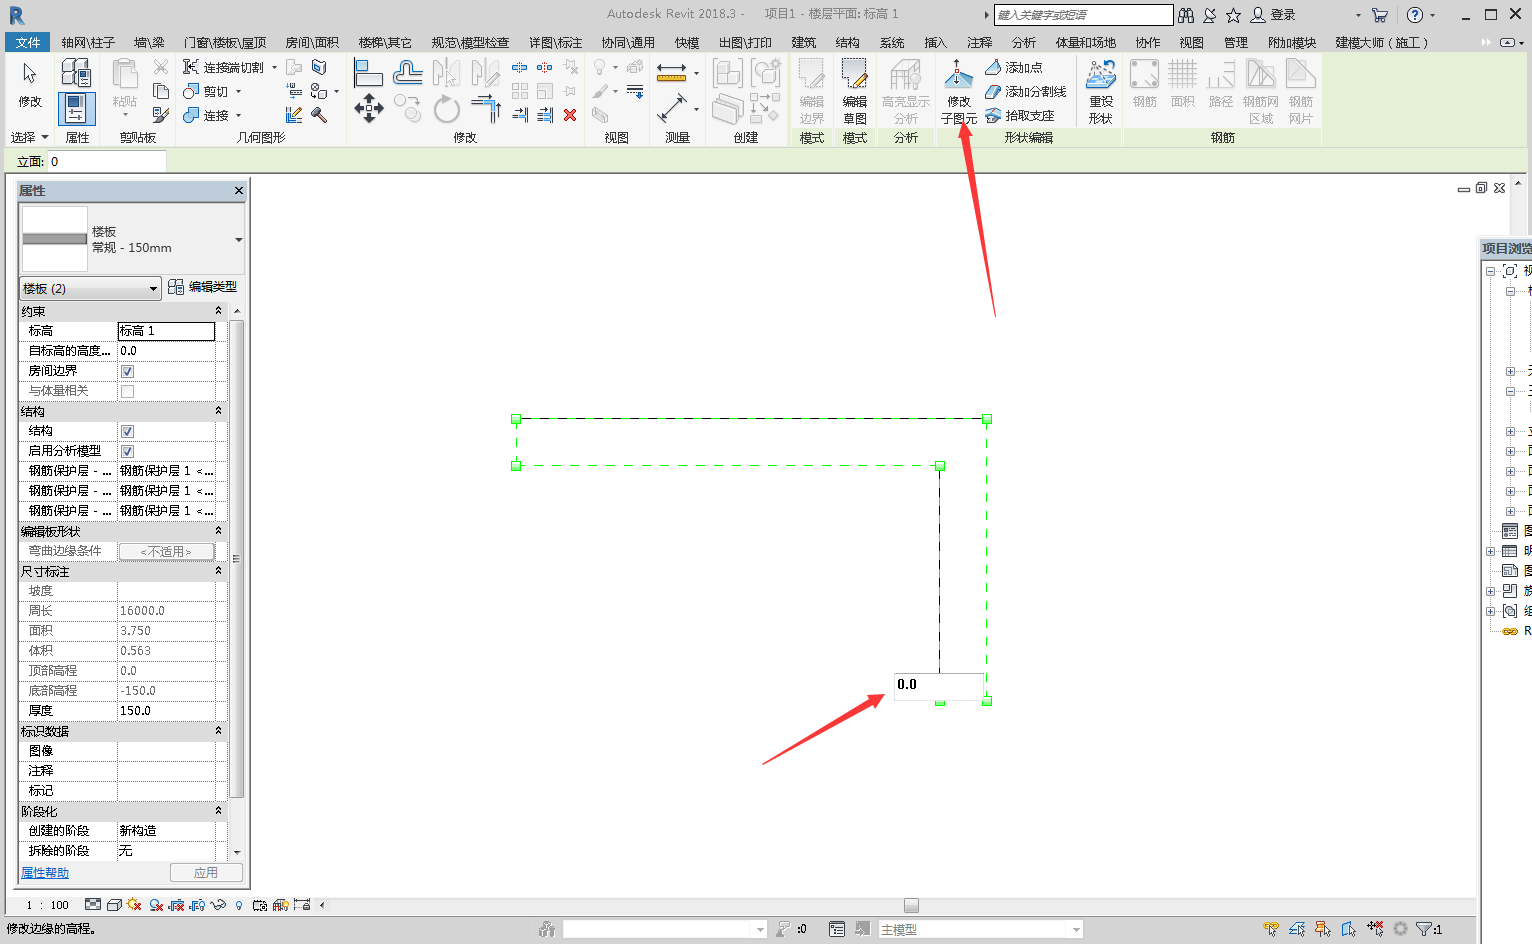Screen dimensions: 1532x944
Task: Click the keyword search field in the title bar
Action: coord(1083,15)
